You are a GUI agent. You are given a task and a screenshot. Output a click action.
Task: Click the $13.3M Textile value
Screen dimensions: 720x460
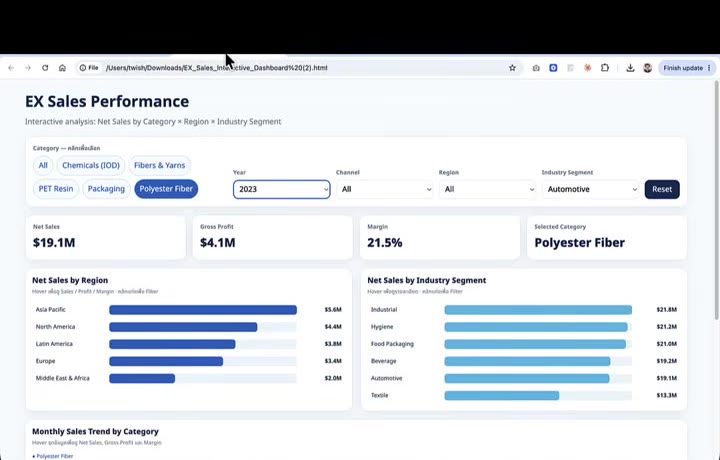coord(666,395)
